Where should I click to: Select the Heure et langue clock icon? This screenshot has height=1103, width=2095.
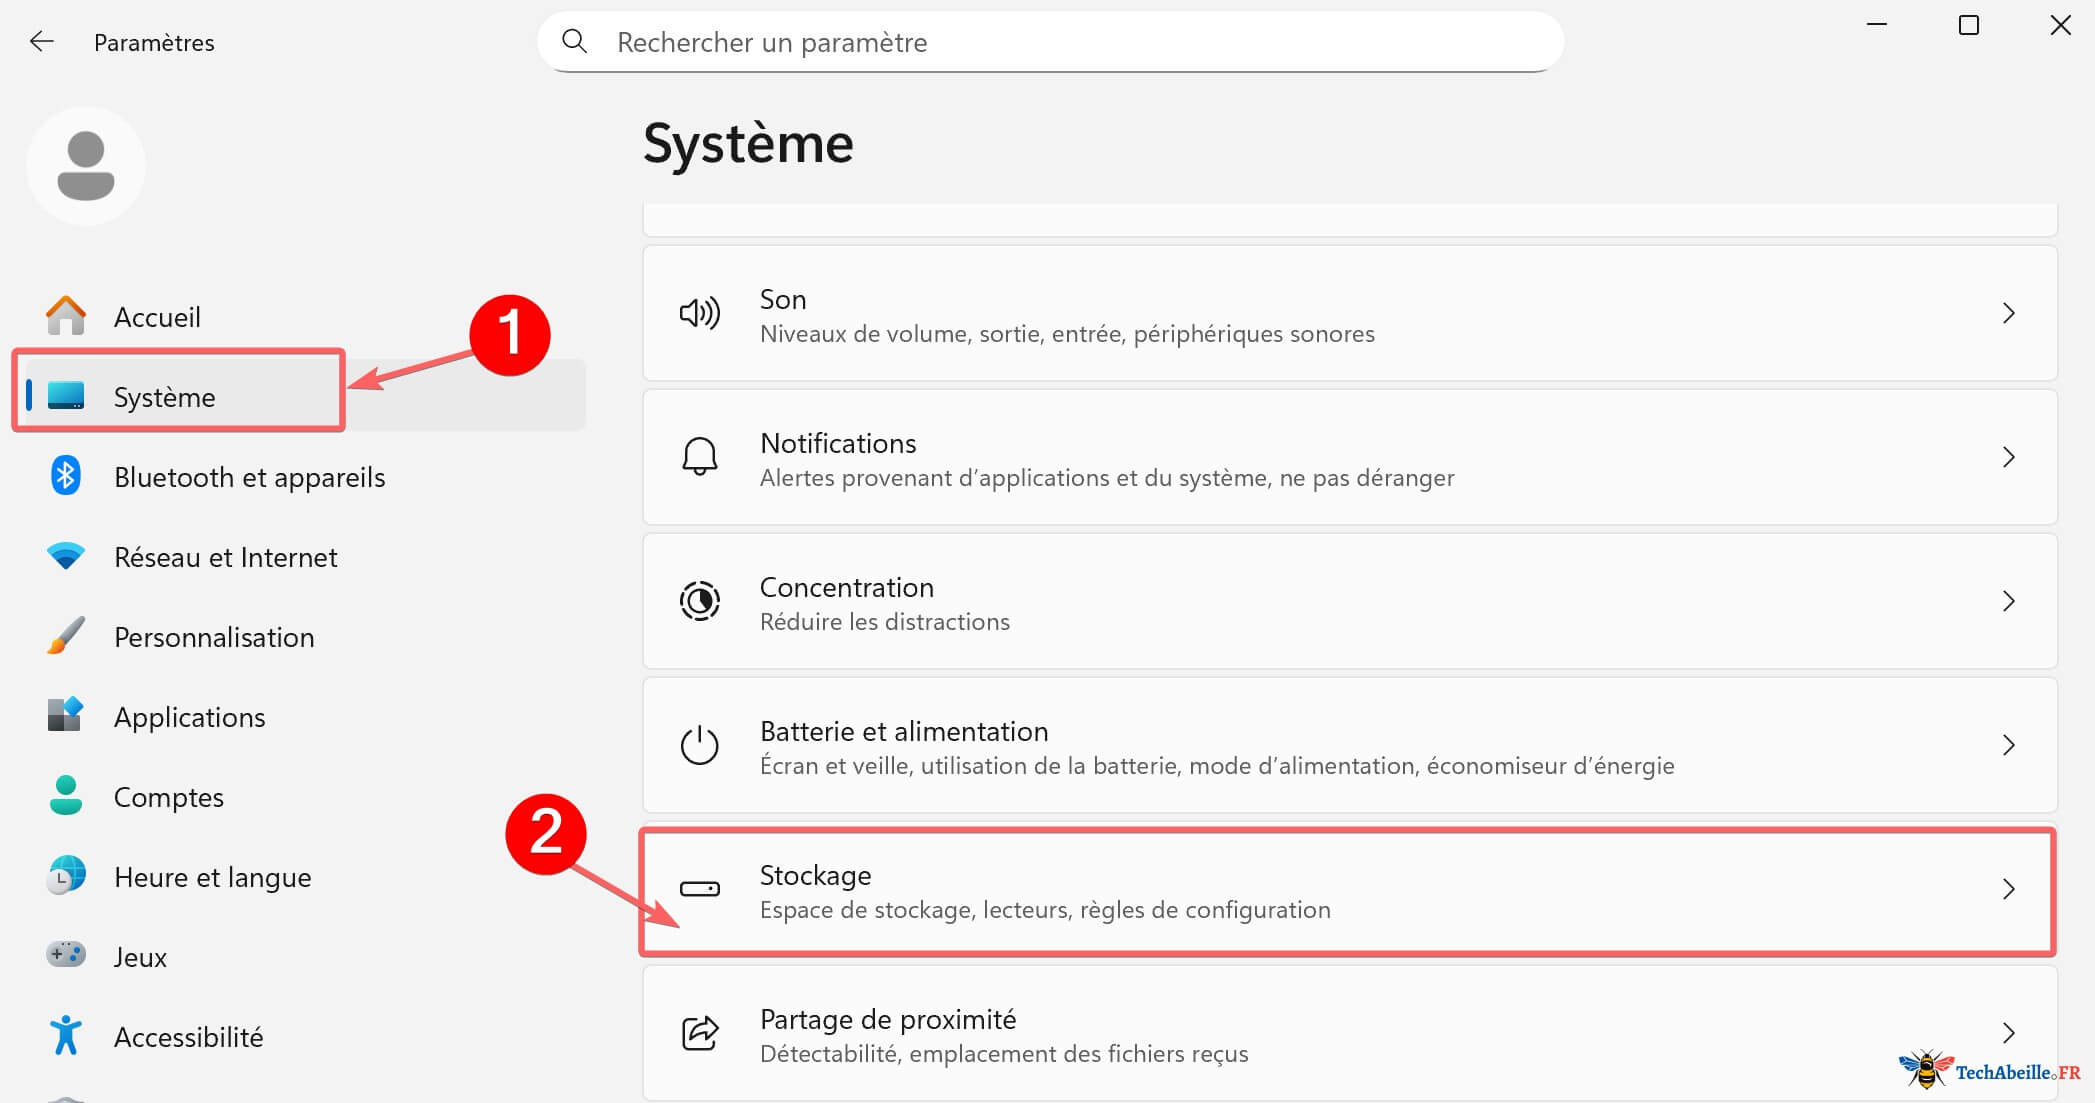coord(65,877)
